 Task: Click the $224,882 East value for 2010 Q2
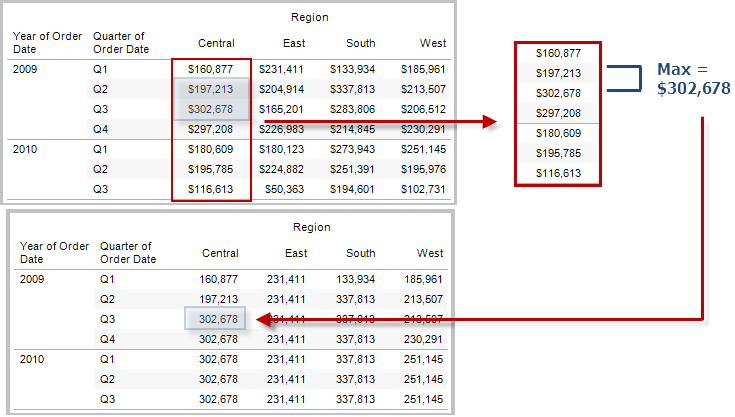click(280, 169)
